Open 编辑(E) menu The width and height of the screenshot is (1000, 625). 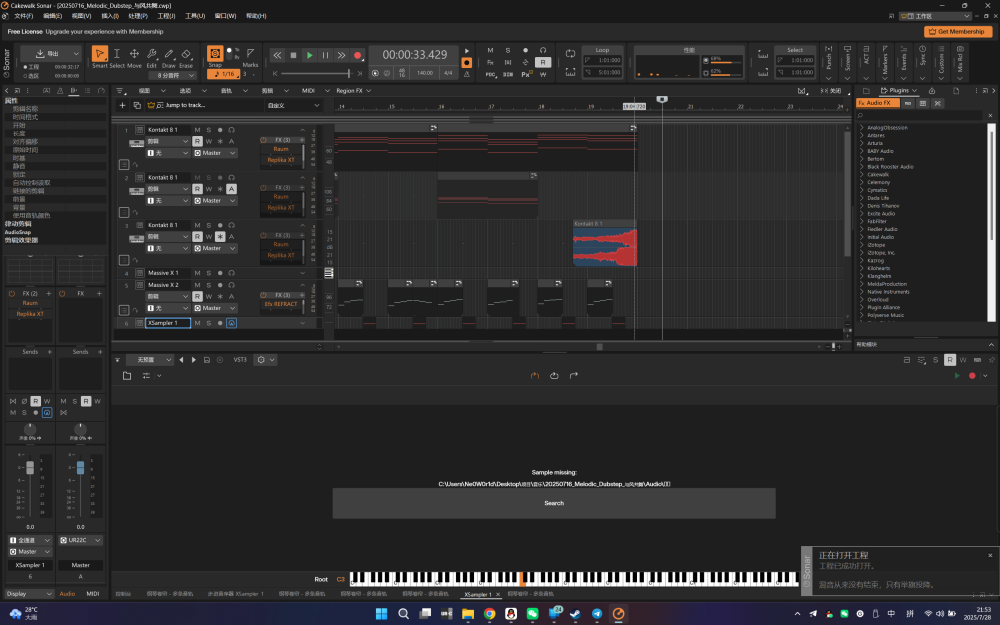click(52, 16)
